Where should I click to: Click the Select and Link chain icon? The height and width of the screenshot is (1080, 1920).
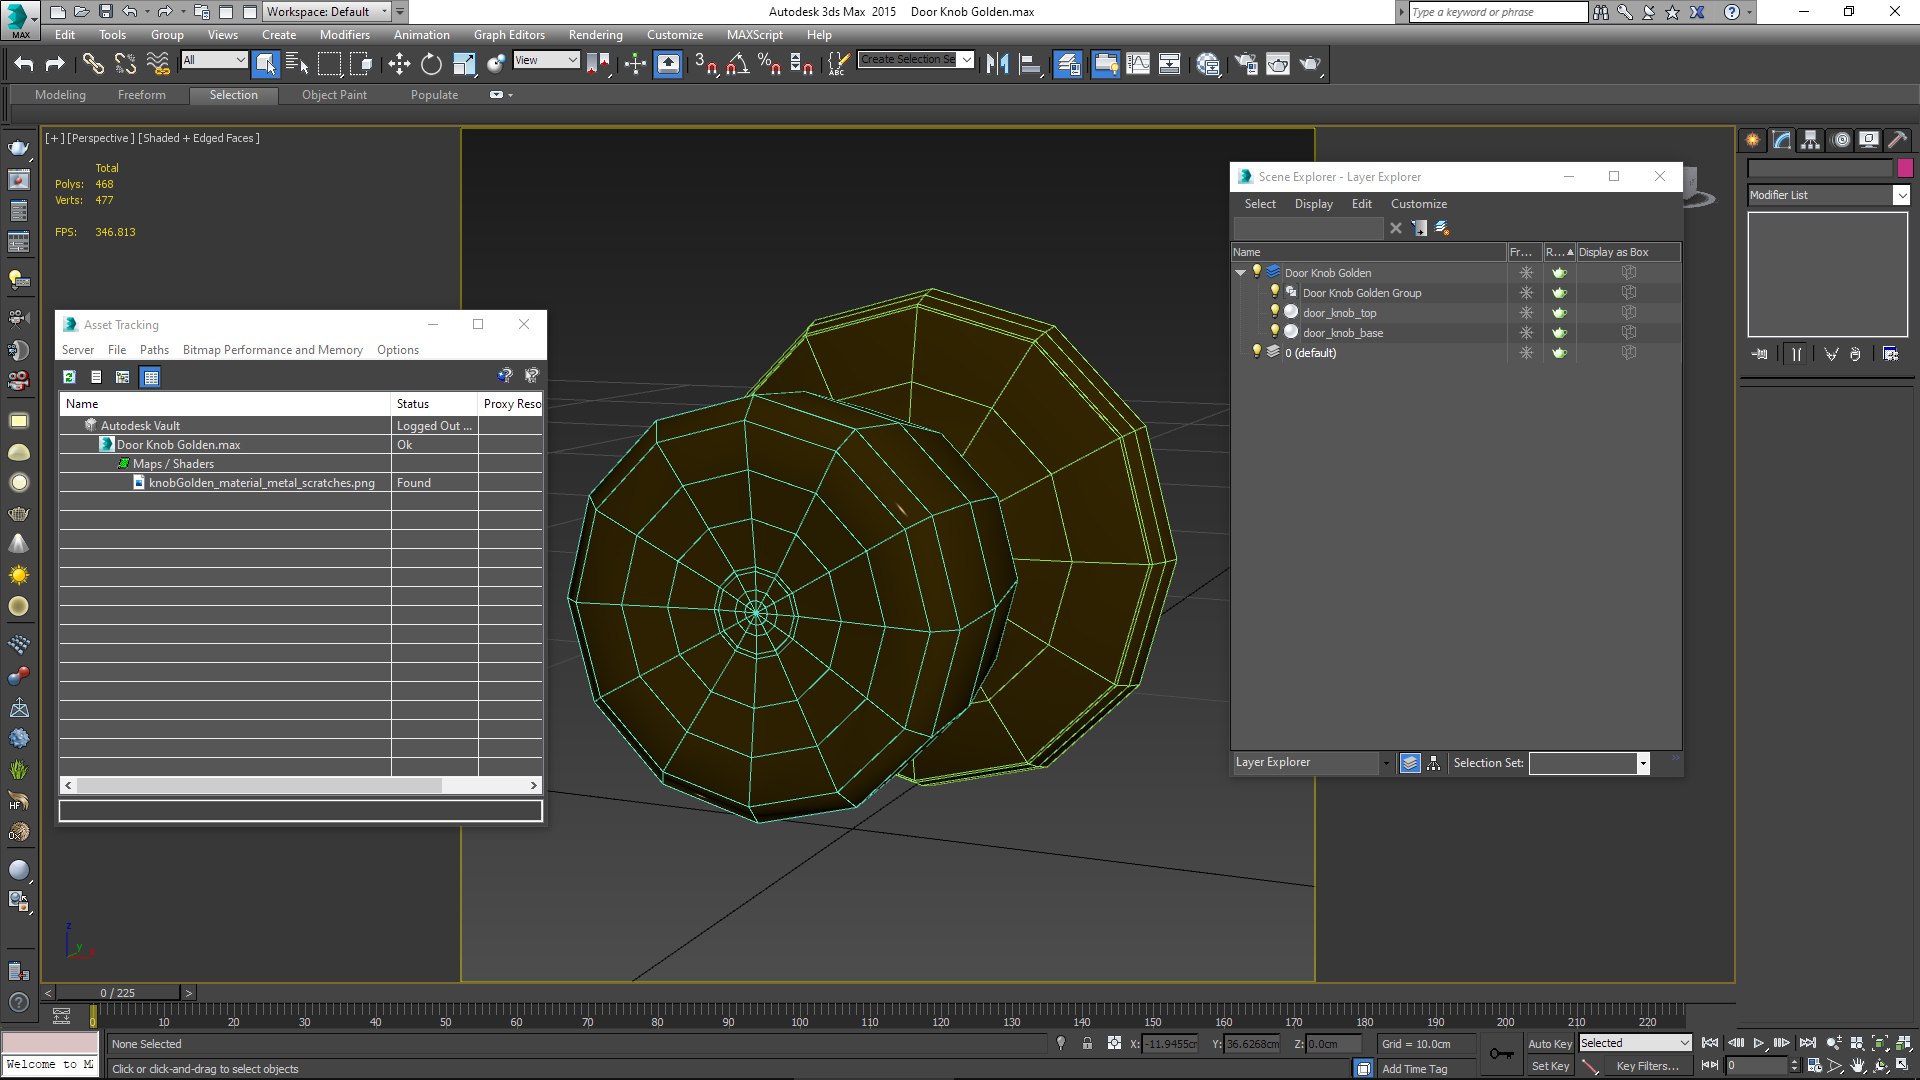point(93,64)
